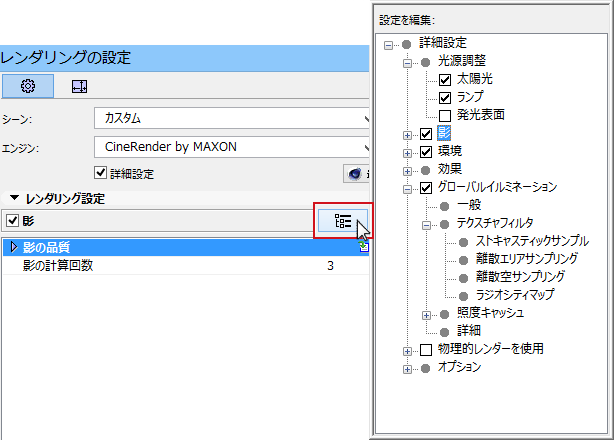This screenshot has width=614, height=440.
Task: Select the 影の計算回数 row
Action: coord(186,265)
